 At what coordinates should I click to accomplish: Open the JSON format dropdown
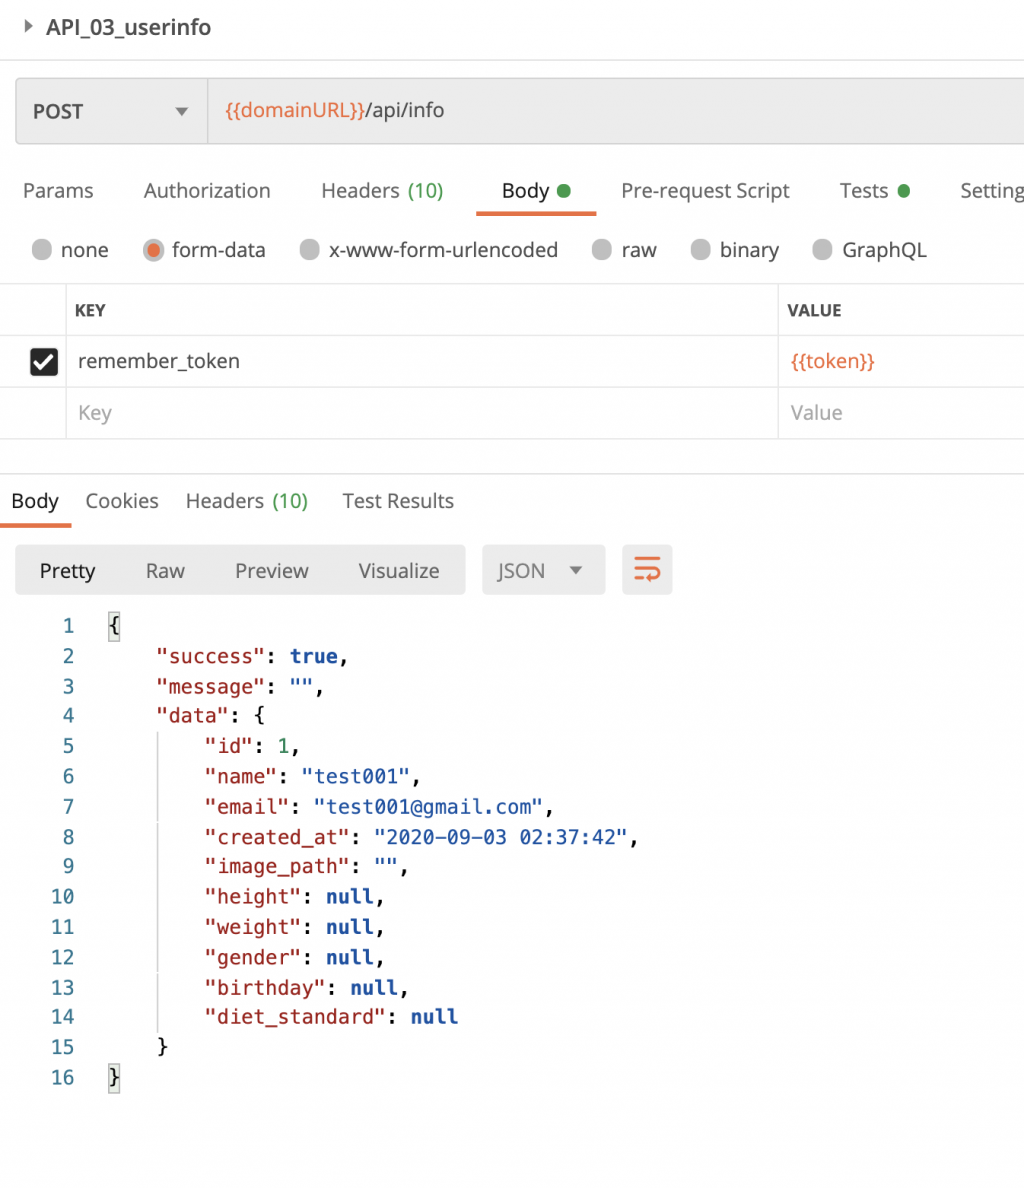[543, 571]
